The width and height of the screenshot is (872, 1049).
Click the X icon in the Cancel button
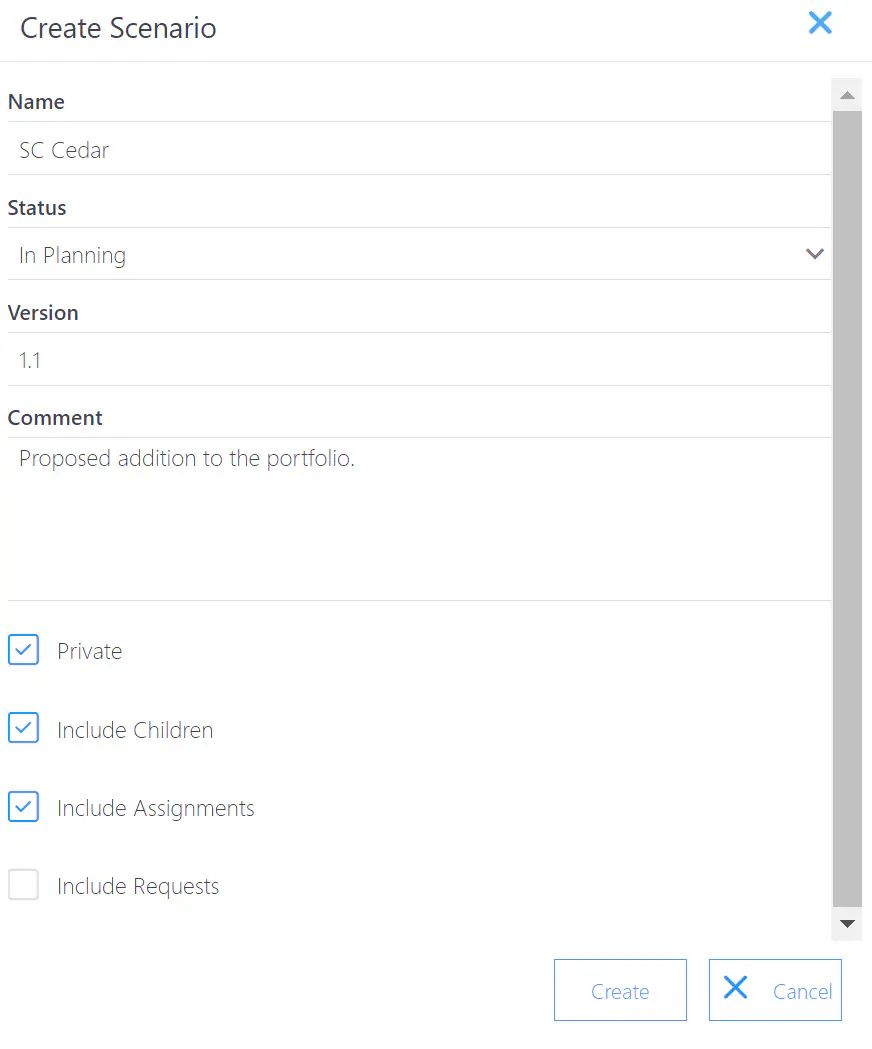click(x=735, y=987)
